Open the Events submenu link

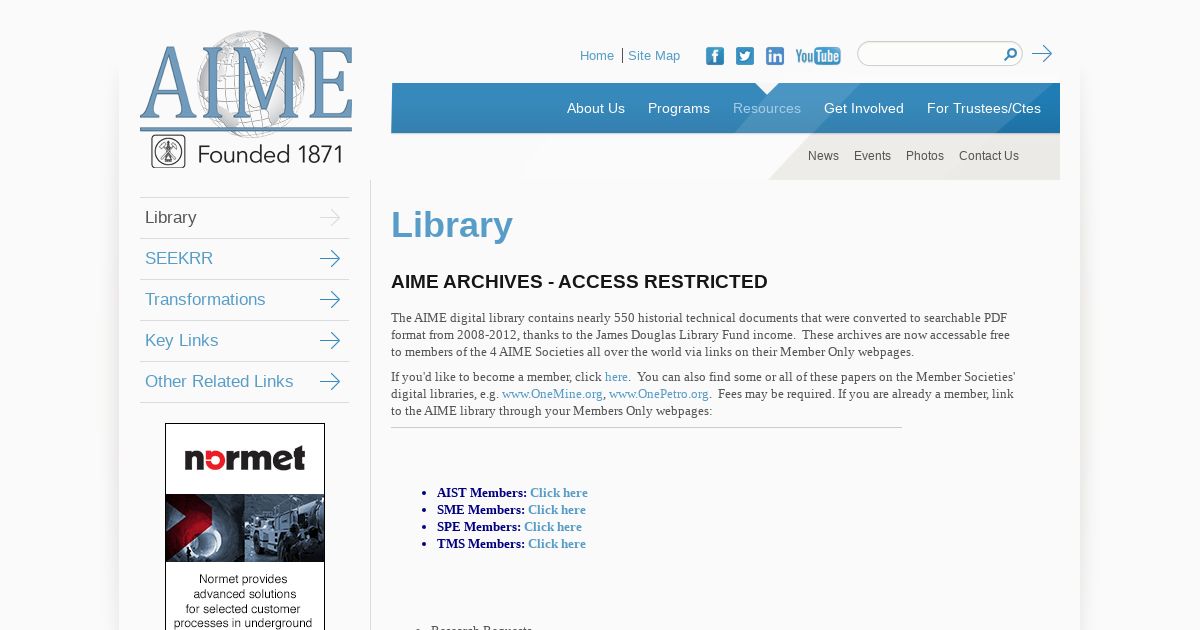[x=872, y=156]
